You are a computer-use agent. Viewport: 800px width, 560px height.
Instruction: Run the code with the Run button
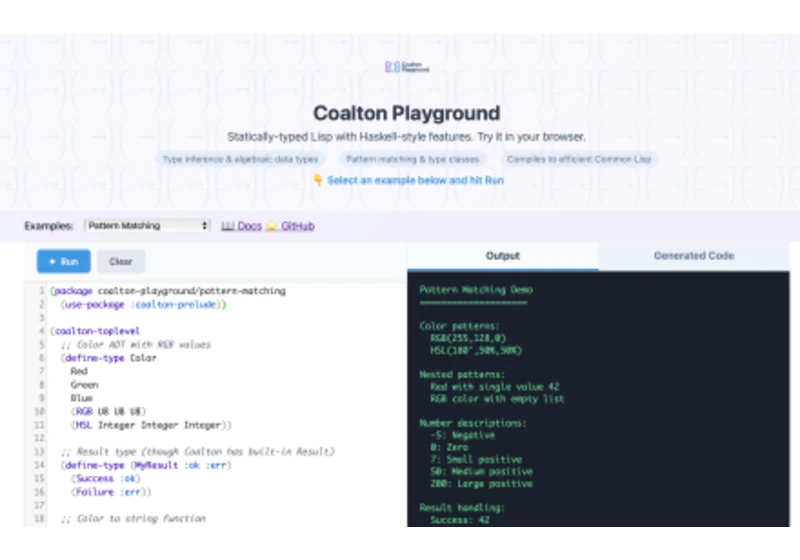tap(64, 262)
